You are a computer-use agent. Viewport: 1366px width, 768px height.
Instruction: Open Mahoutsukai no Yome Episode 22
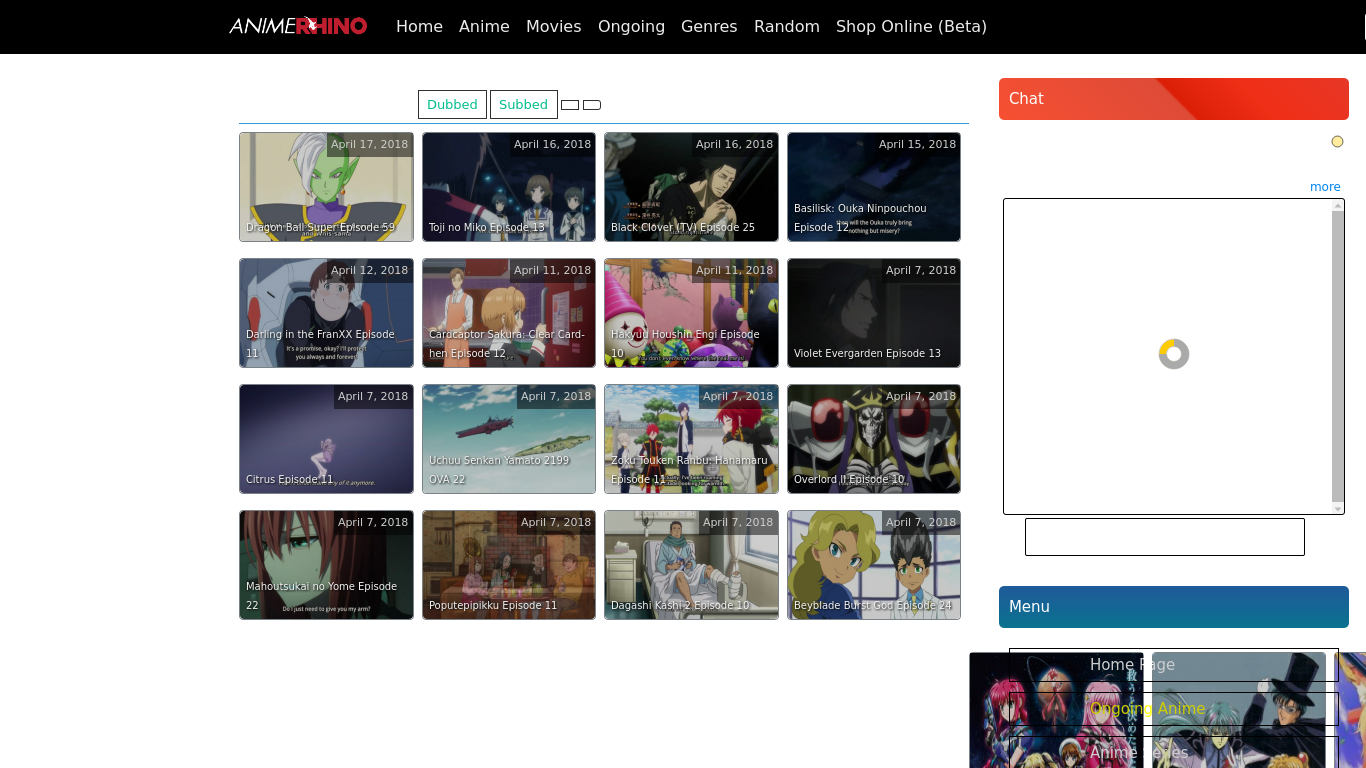pyautogui.click(x=326, y=565)
